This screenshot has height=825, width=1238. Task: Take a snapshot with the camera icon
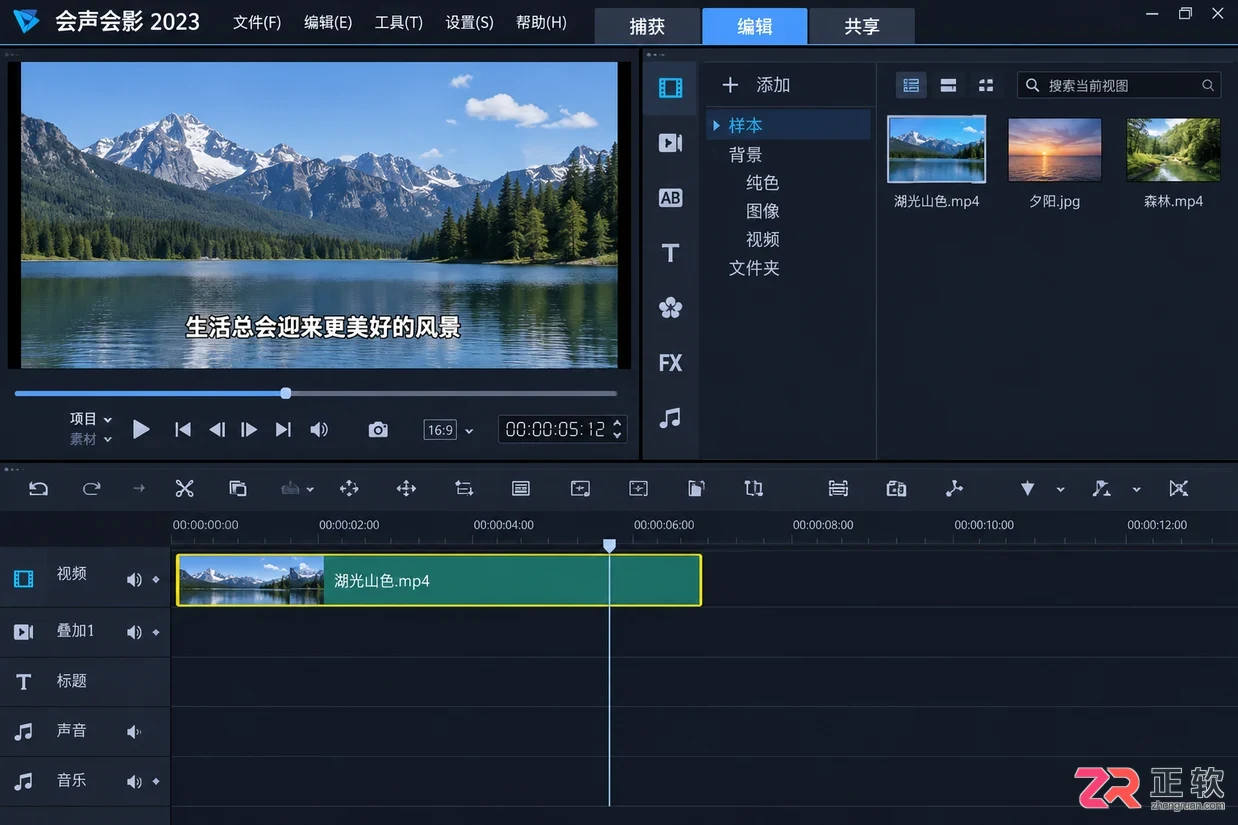[x=378, y=429]
